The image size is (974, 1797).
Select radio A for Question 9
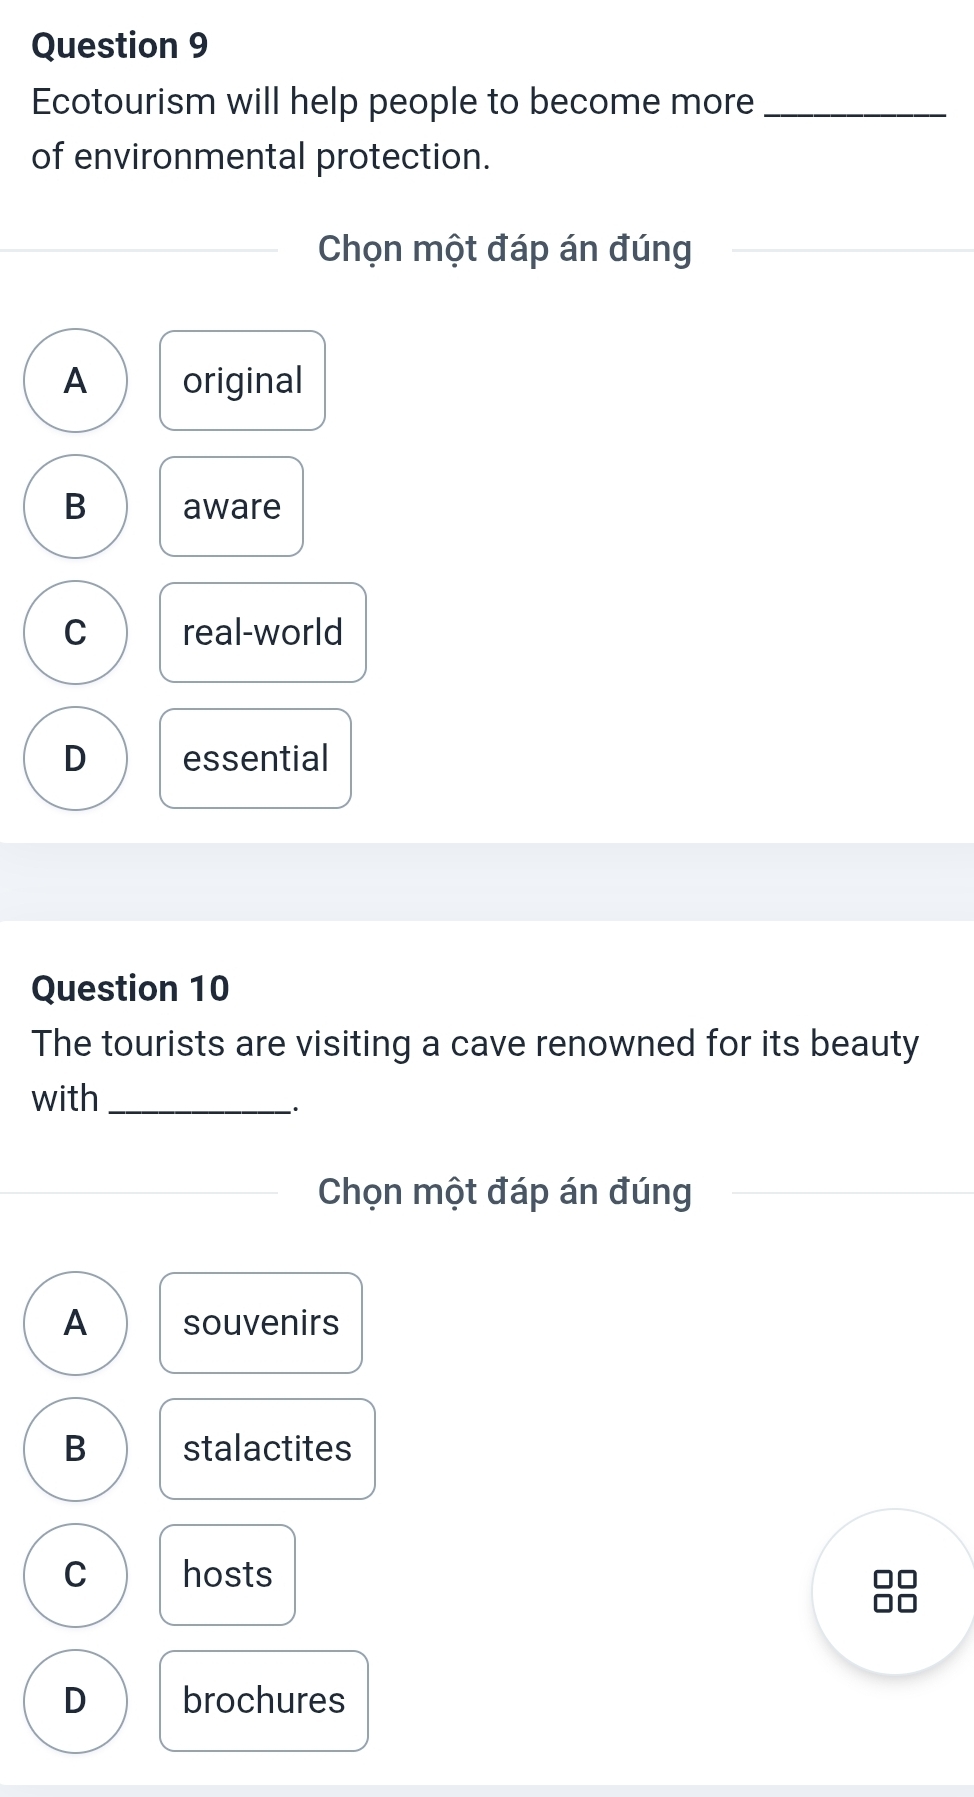tap(76, 380)
